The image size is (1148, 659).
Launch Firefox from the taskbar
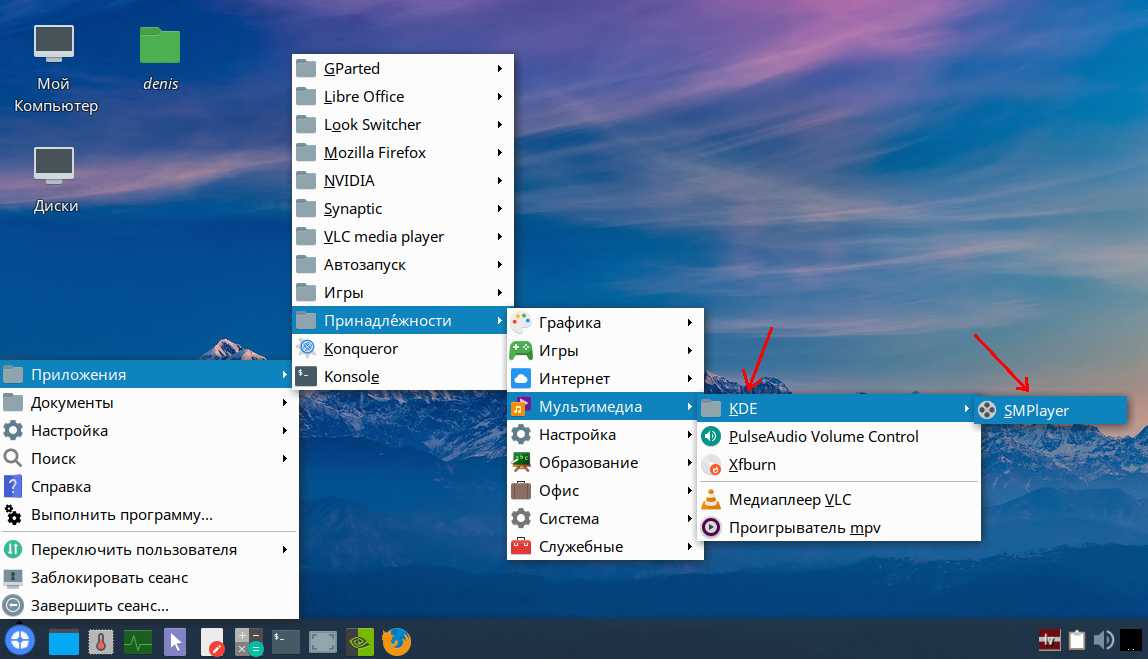(397, 642)
